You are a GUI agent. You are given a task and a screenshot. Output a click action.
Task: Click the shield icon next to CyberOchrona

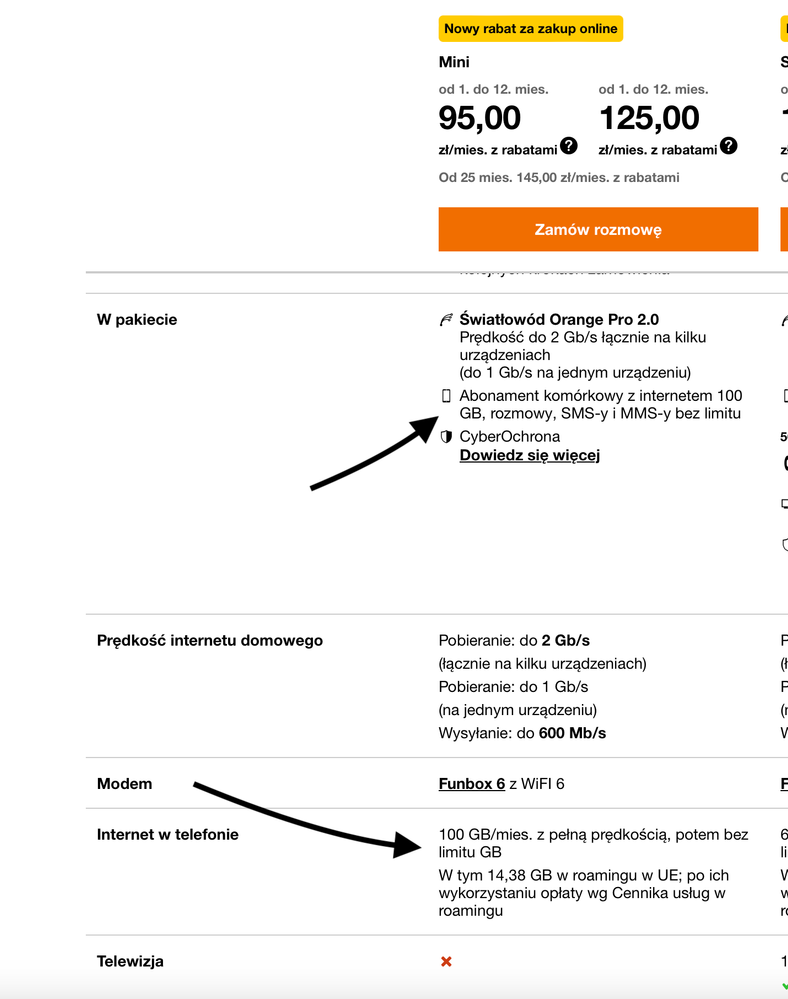pyautogui.click(x=446, y=436)
